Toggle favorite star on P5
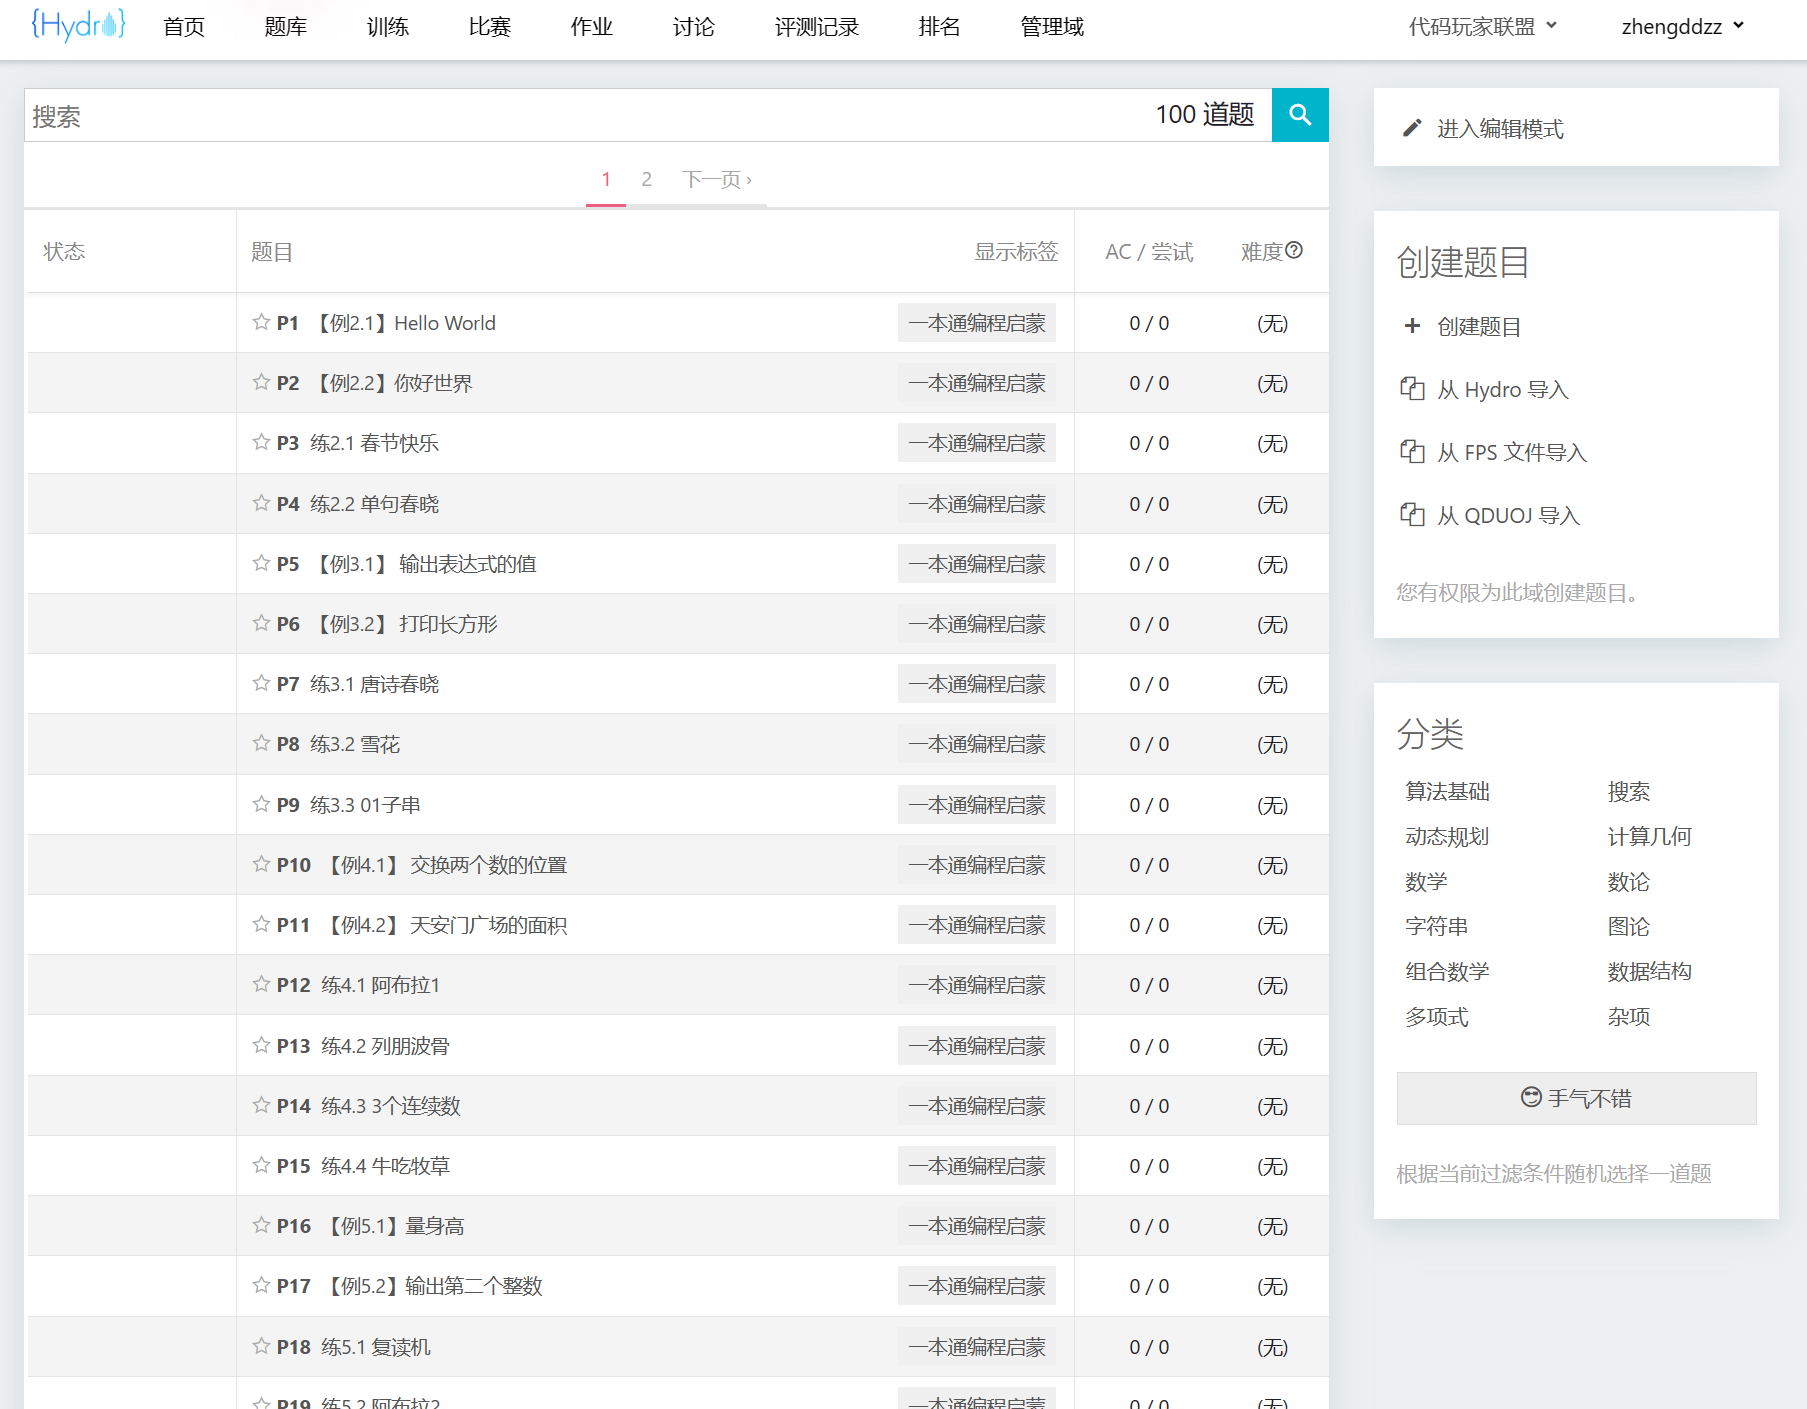The height and width of the screenshot is (1409, 1807). coord(261,563)
